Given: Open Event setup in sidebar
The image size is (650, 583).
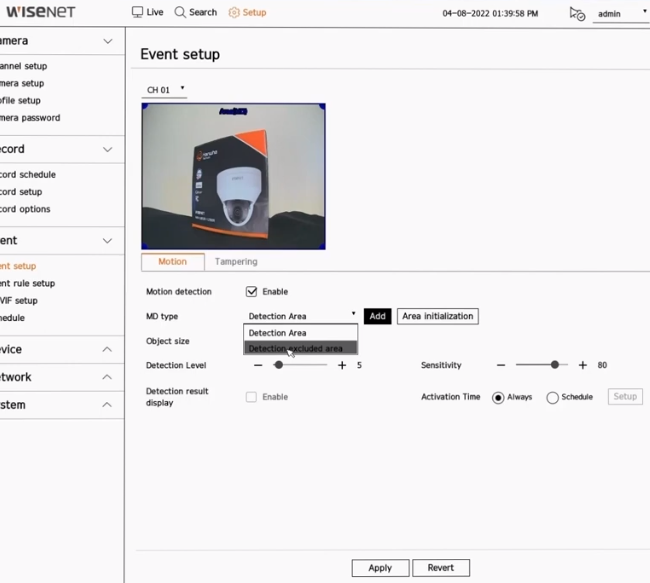Looking at the screenshot, I should pos(18,266).
